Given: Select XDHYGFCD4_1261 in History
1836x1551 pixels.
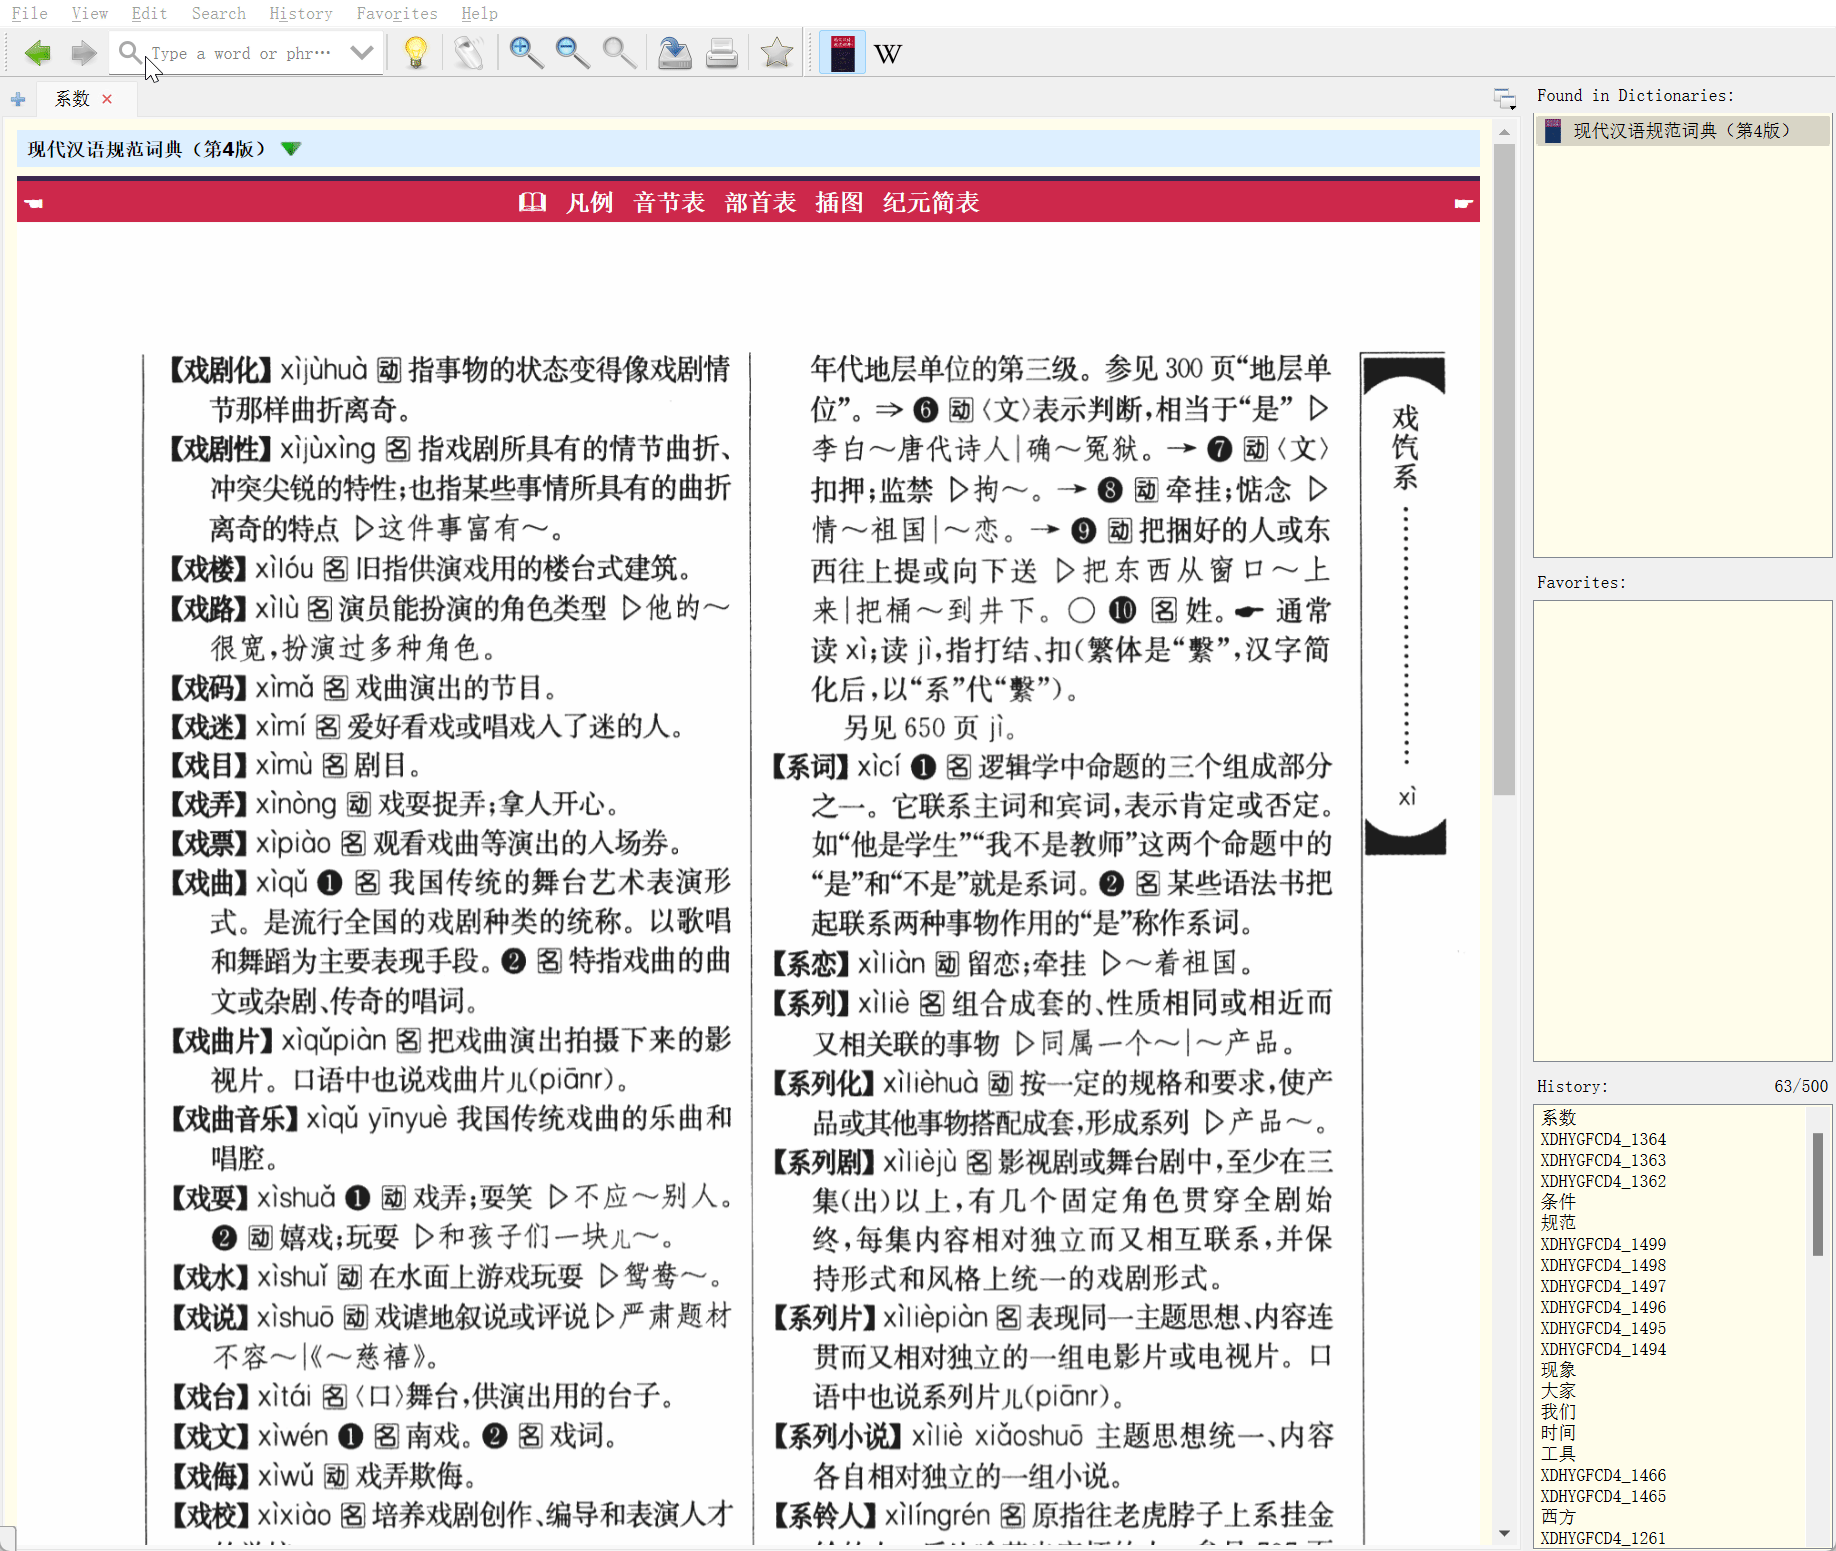Looking at the screenshot, I should (x=1603, y=1538).
